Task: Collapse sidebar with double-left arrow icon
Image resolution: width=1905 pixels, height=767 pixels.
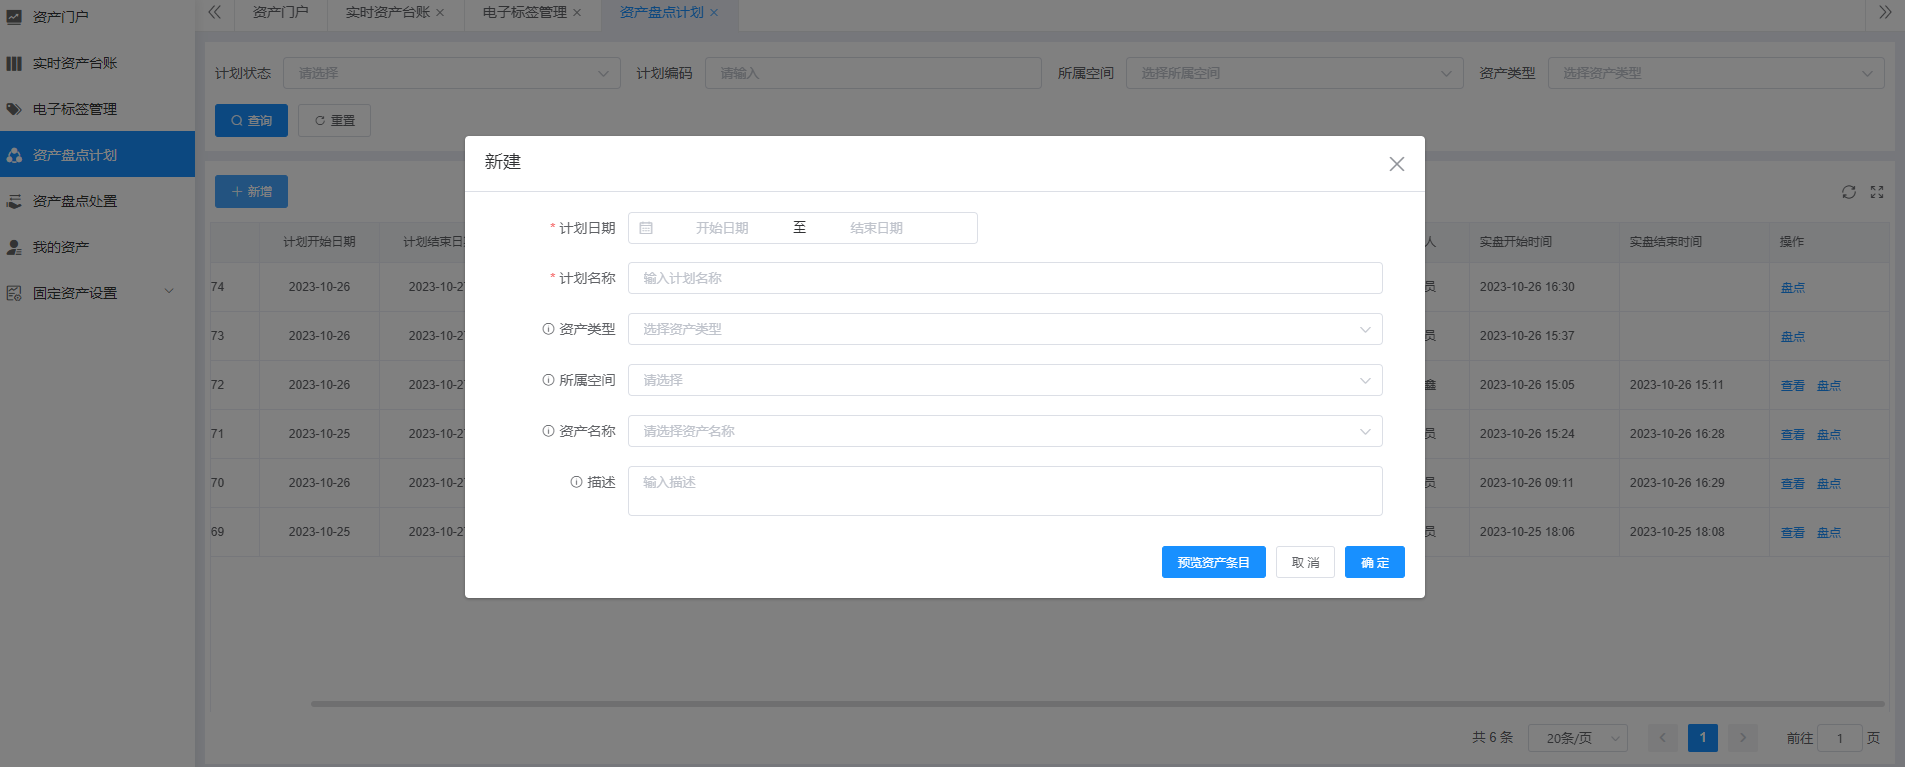Action: click(214, 12)
